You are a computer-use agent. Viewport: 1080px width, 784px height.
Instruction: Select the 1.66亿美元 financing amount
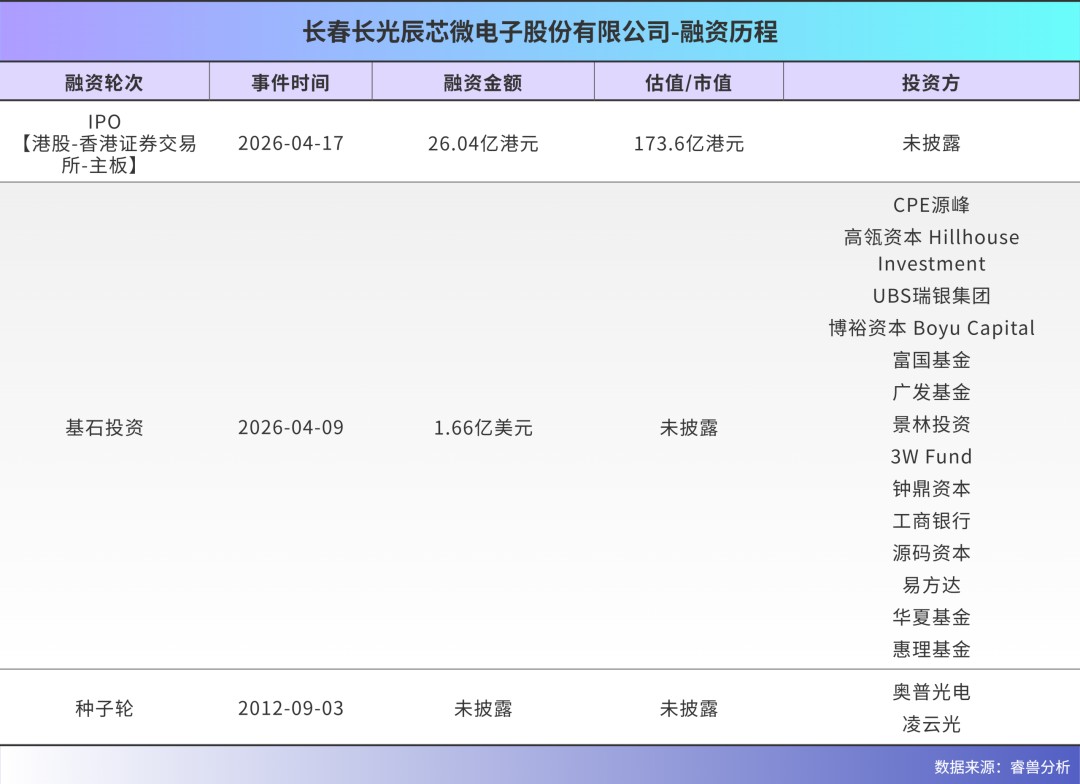click(483, 428)
